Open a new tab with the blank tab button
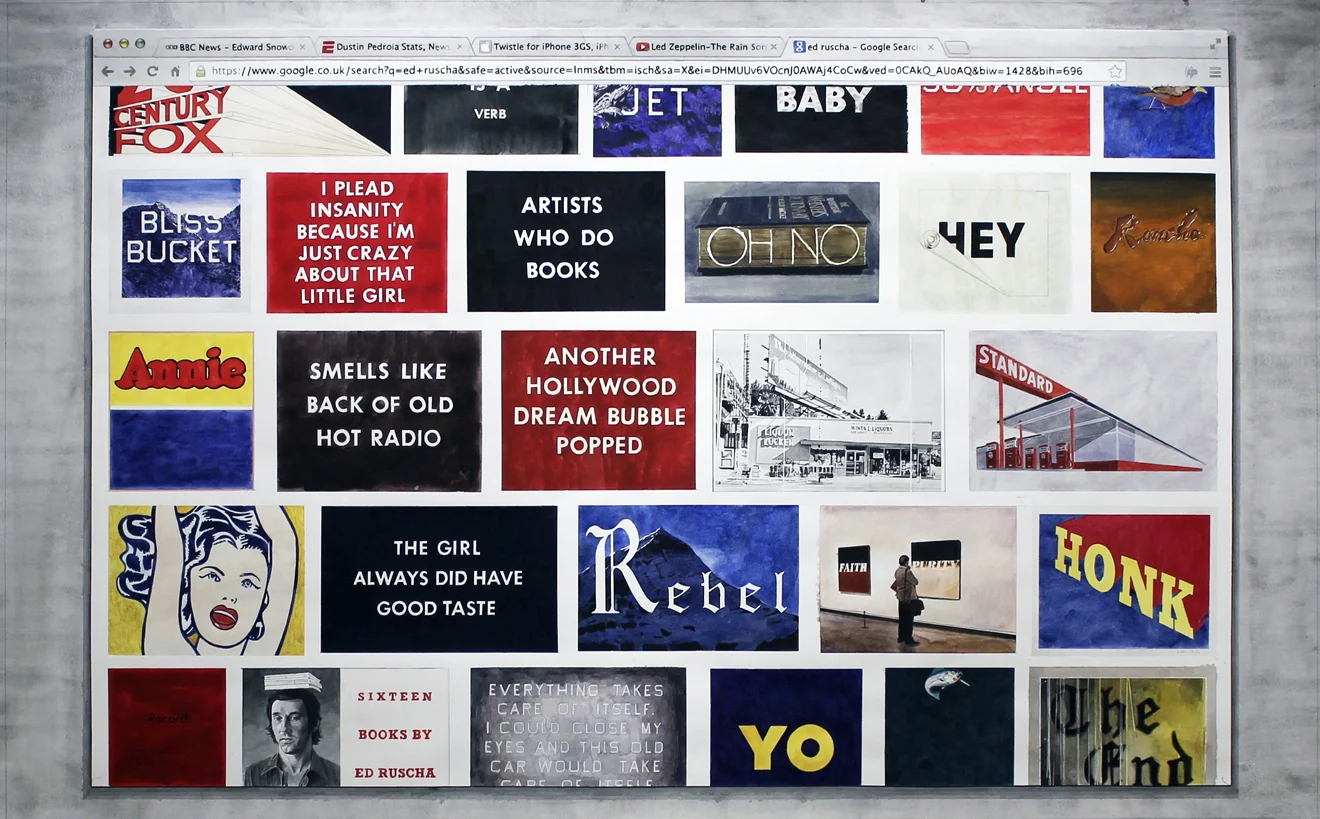The image size is (1320, 819). tap(957, 48)
